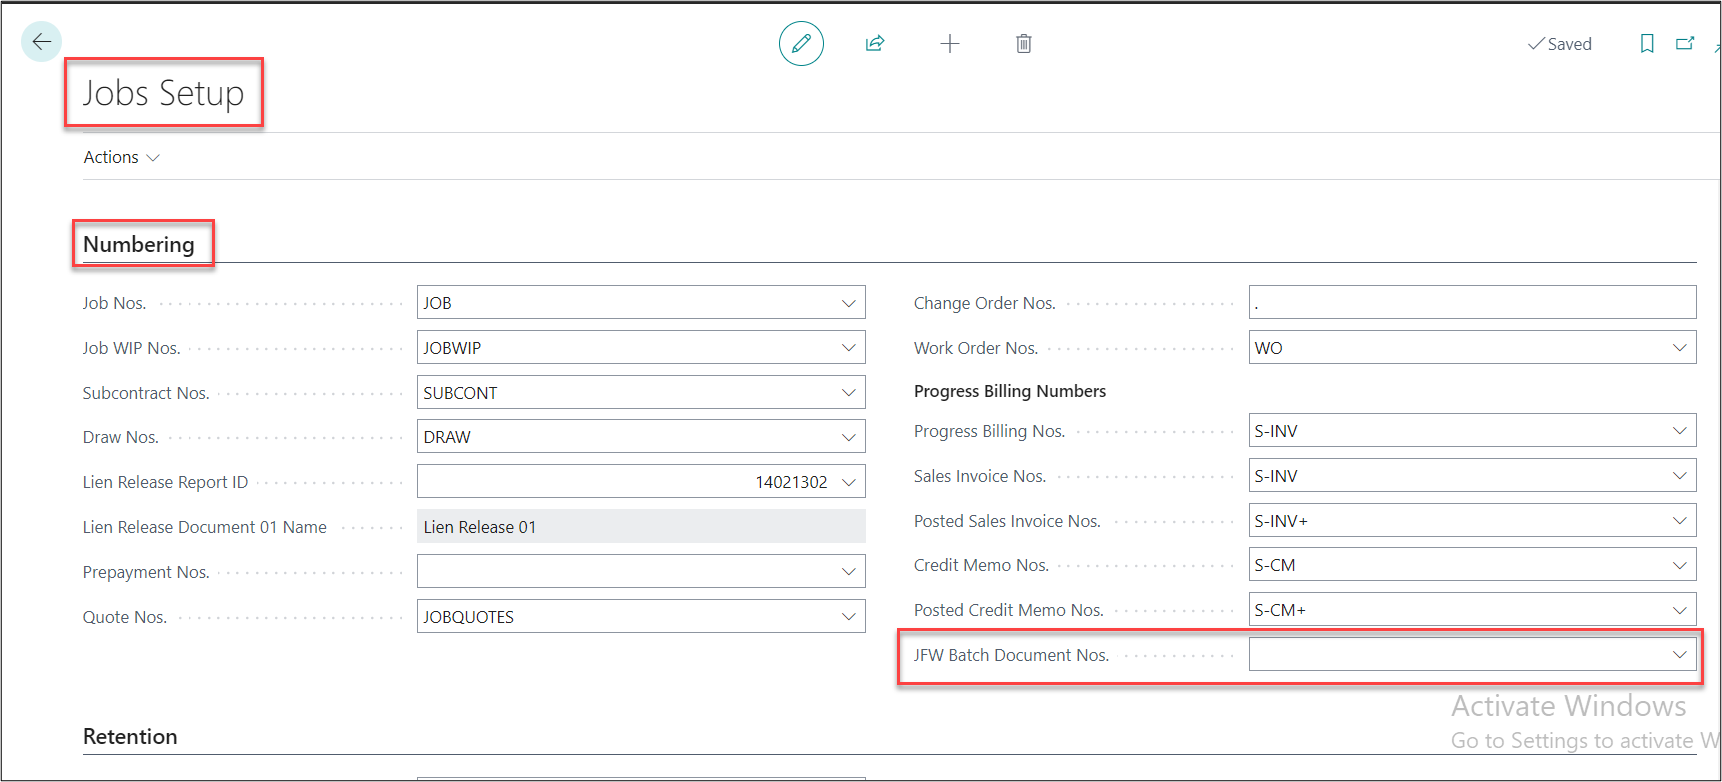Viewport: 1722px width, 782px height.
Task: Click the Retention section header
Action: click(x=130, y=737)
